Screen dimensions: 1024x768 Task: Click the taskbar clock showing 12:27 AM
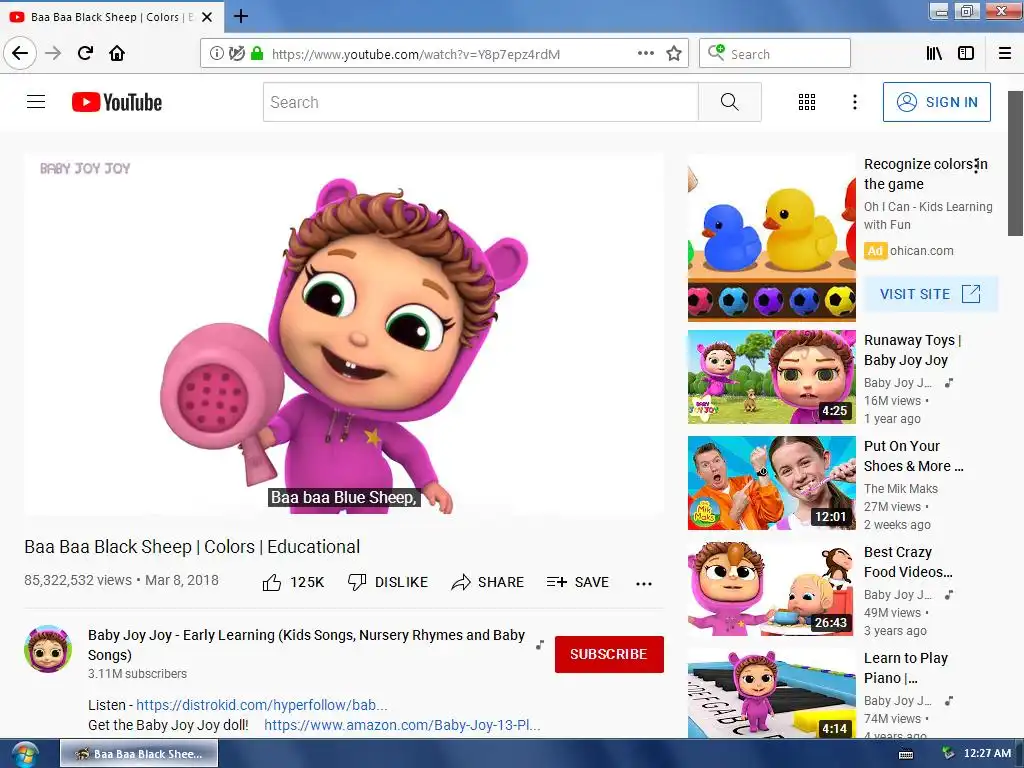[987, 753]
